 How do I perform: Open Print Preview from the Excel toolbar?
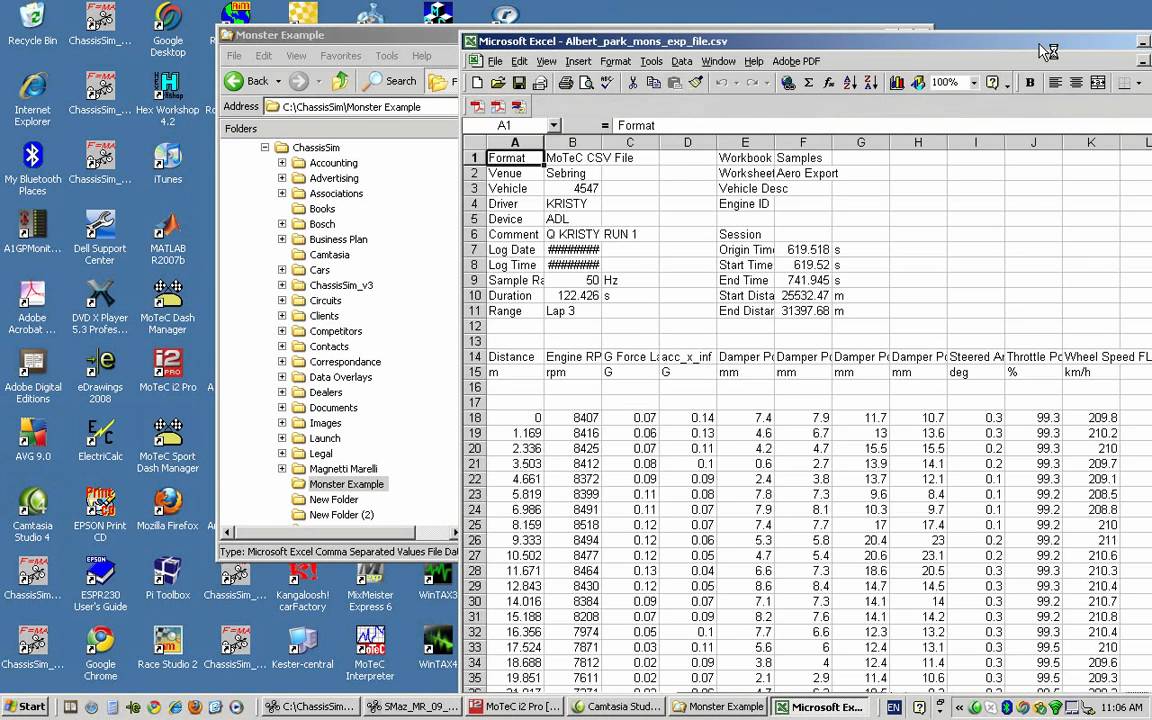586,83
